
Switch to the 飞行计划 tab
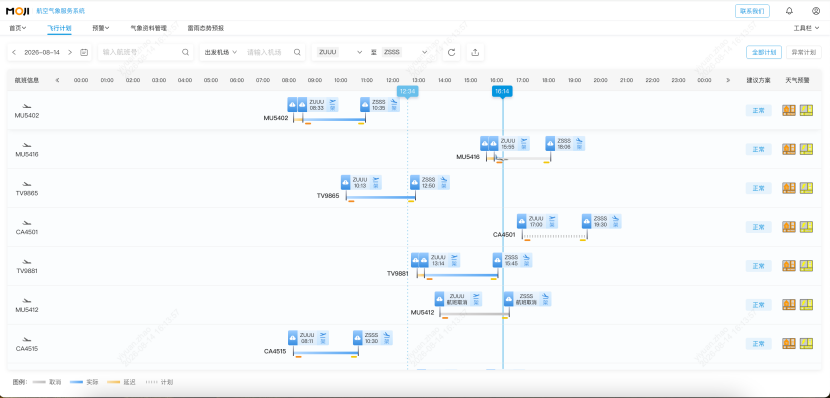coord(59,28)
